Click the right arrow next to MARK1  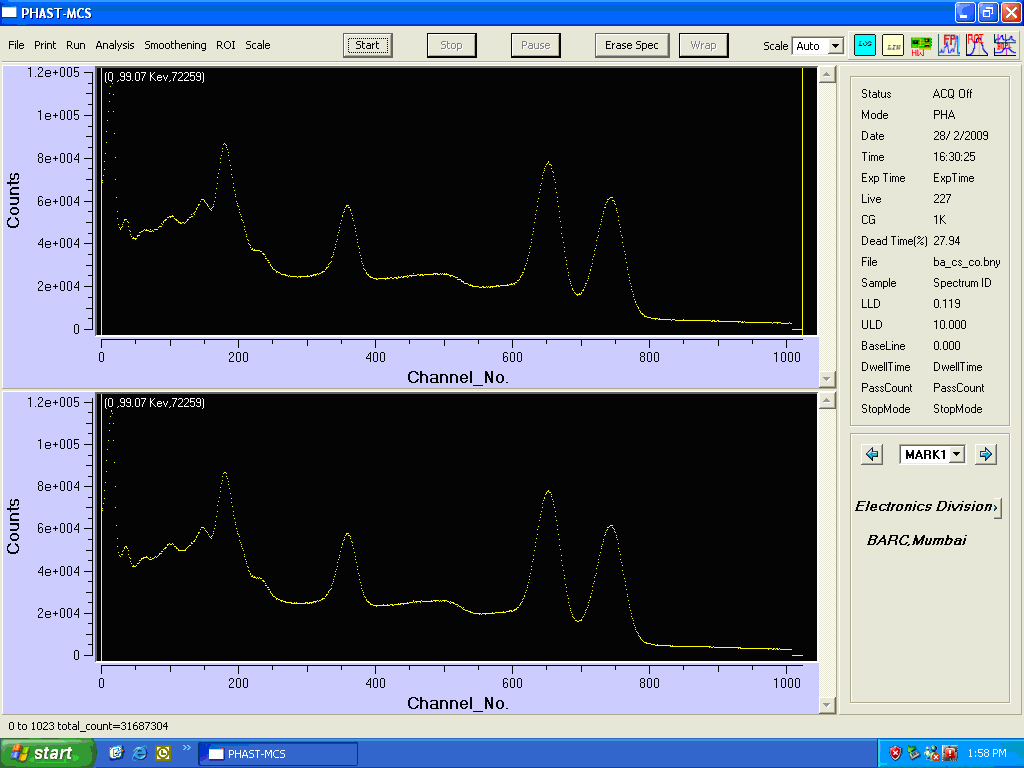click(x=986, y=454)
